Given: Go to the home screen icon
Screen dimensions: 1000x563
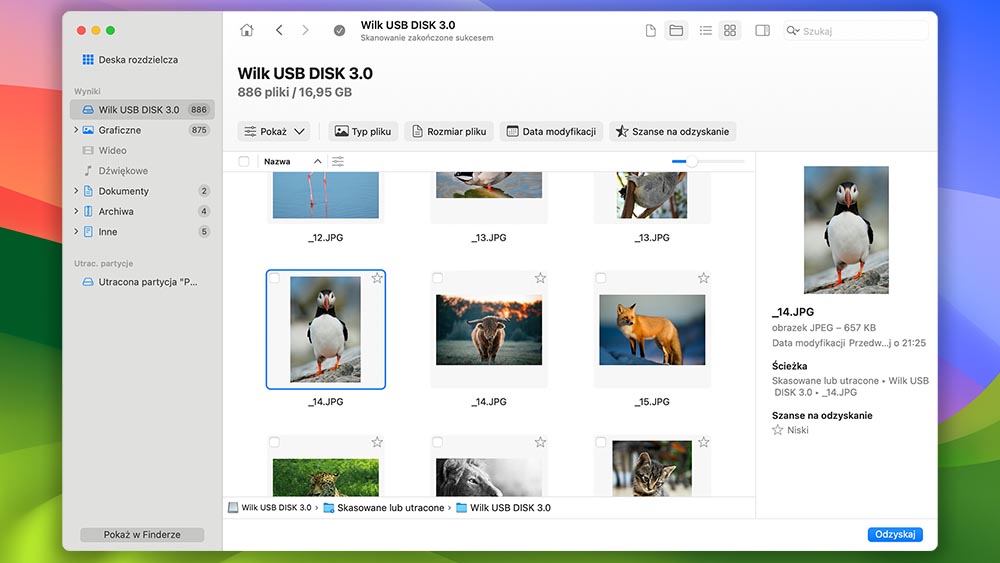Looking at the screenshot, I should [x=246, y=30].
